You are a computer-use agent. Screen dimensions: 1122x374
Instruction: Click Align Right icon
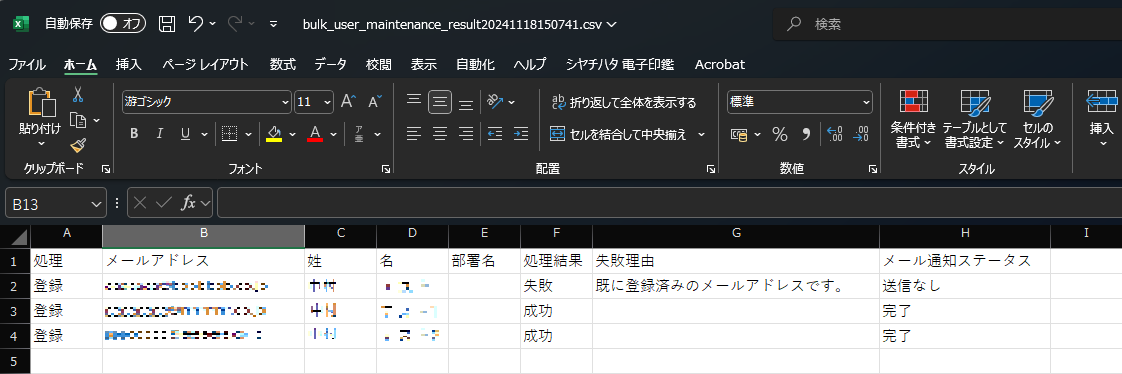click(466, 133)
